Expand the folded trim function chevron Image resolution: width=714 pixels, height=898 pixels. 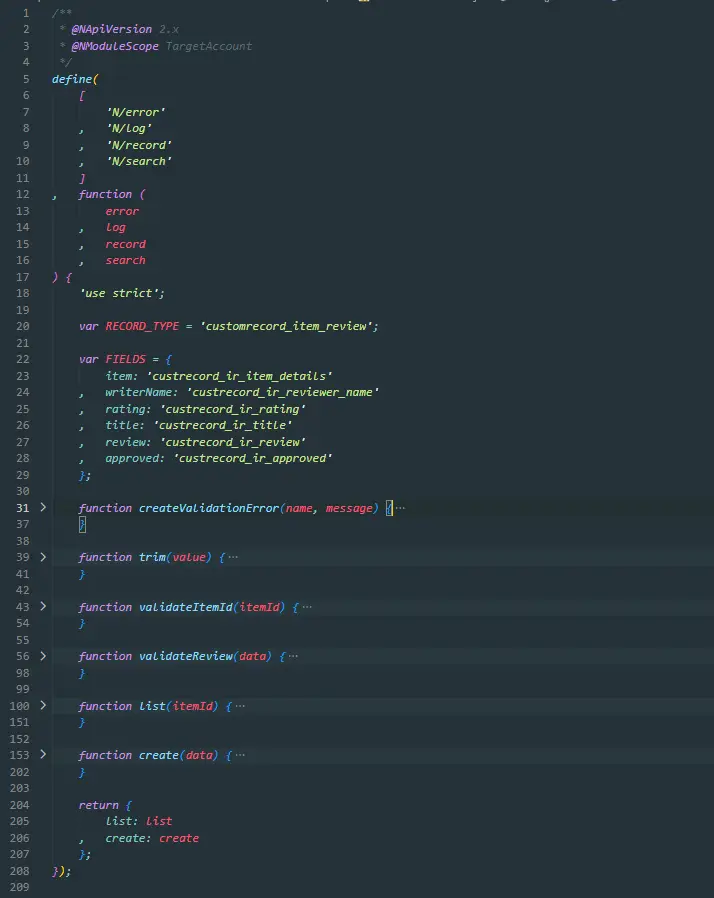tap(43, 557)
